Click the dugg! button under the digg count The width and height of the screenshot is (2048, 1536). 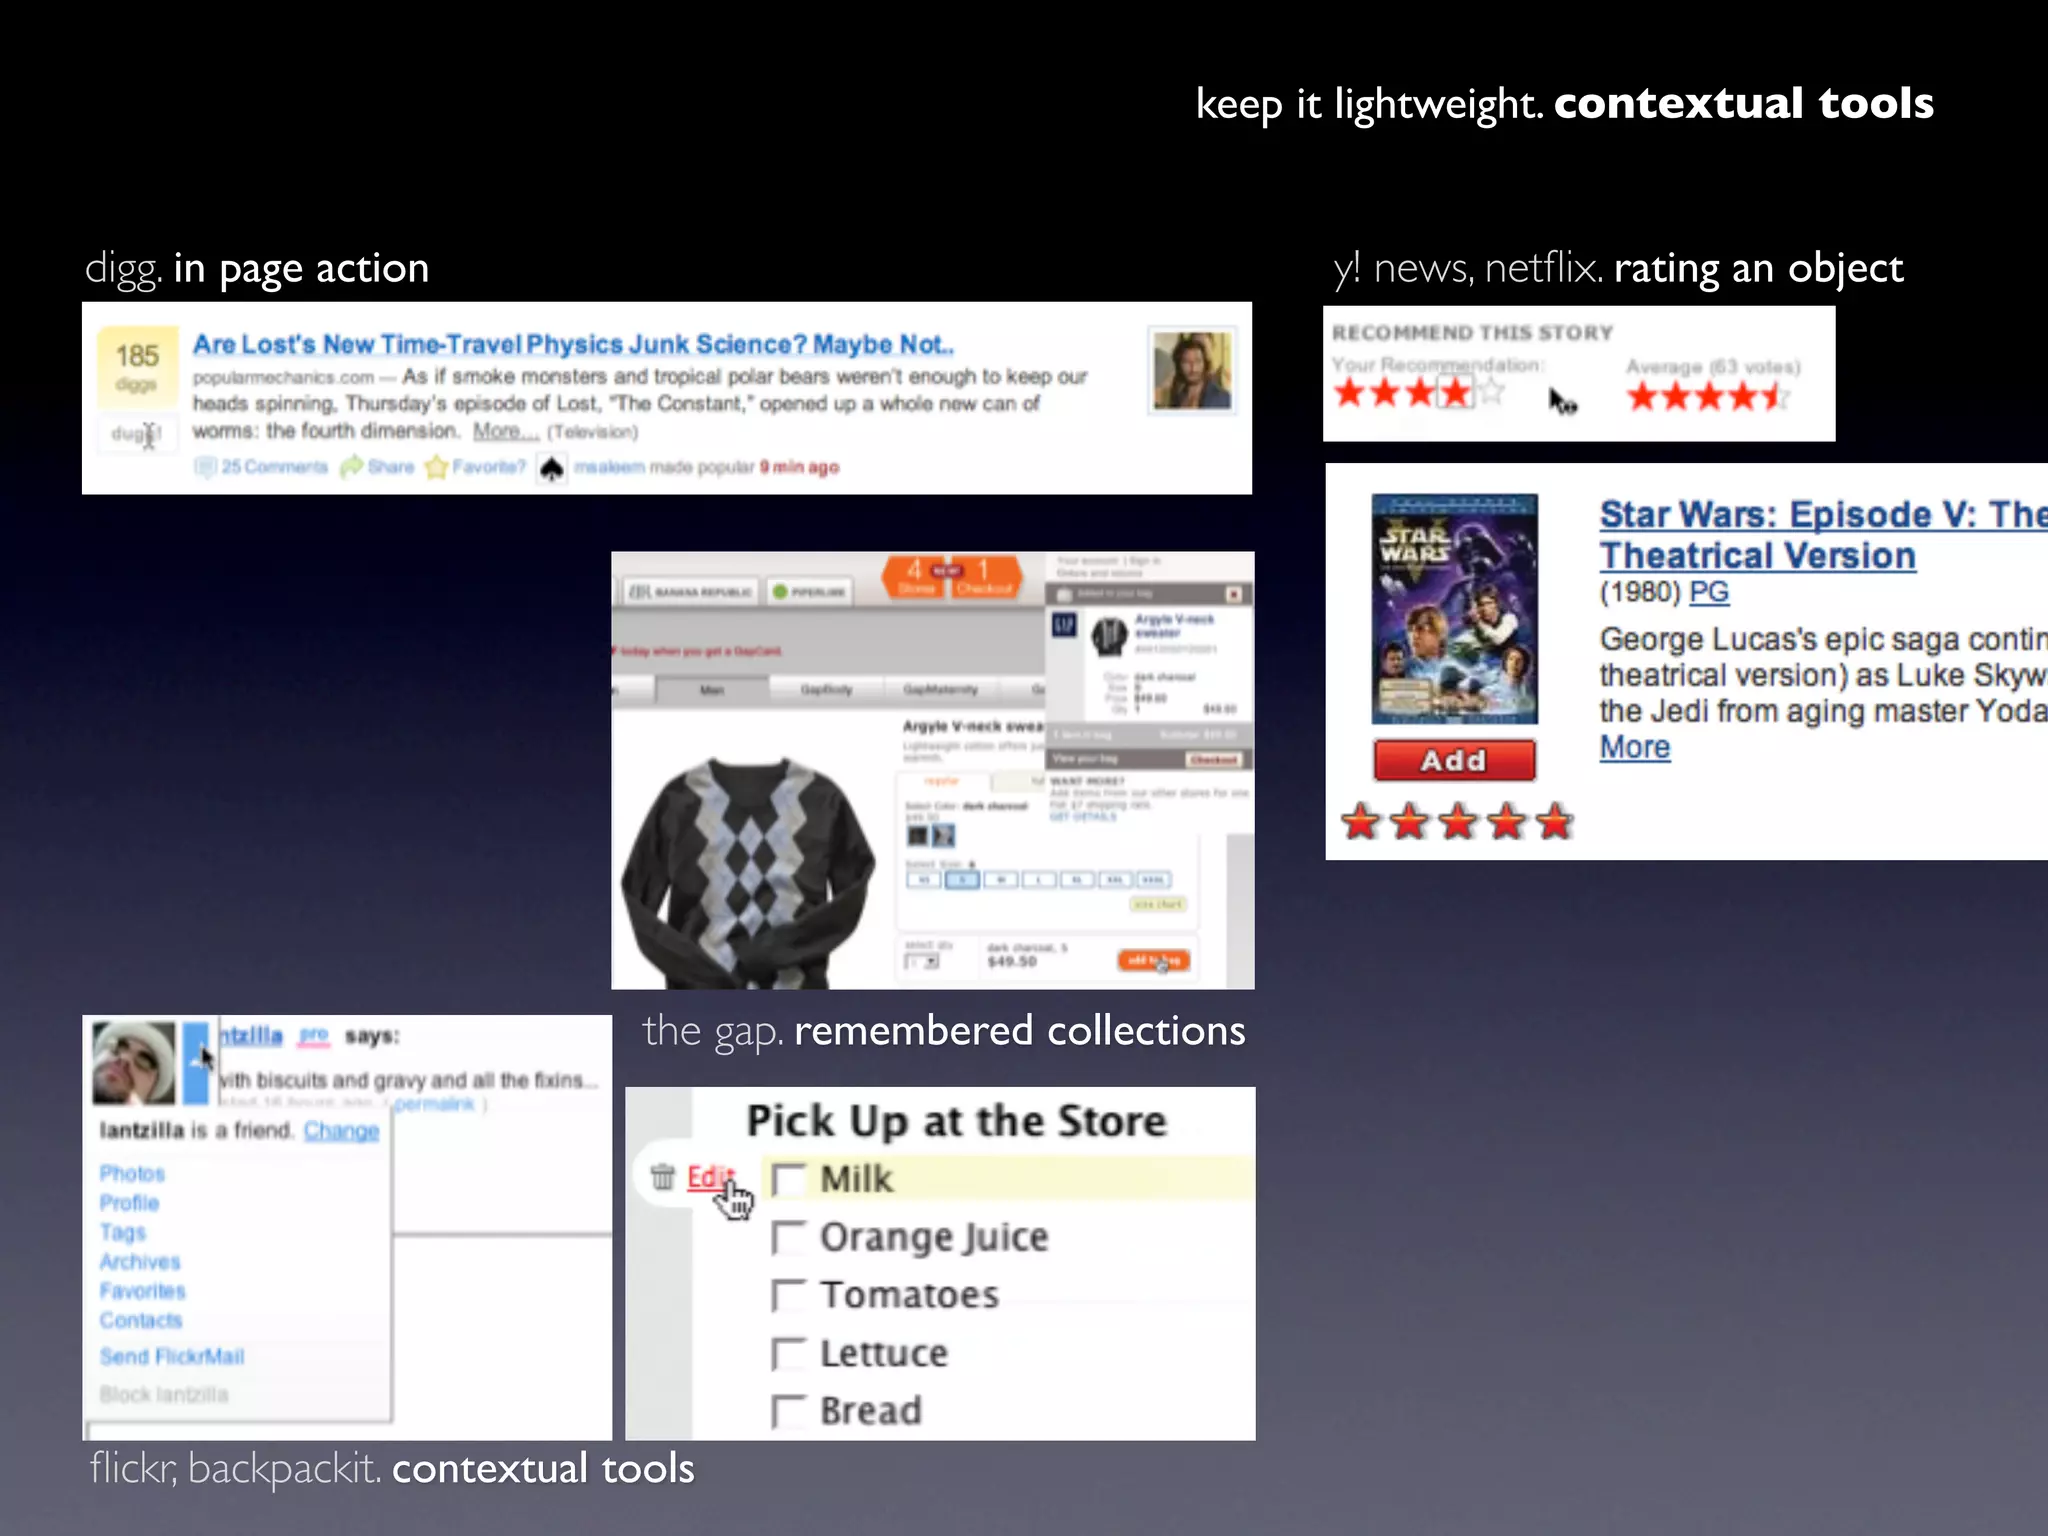pos(137,434)
